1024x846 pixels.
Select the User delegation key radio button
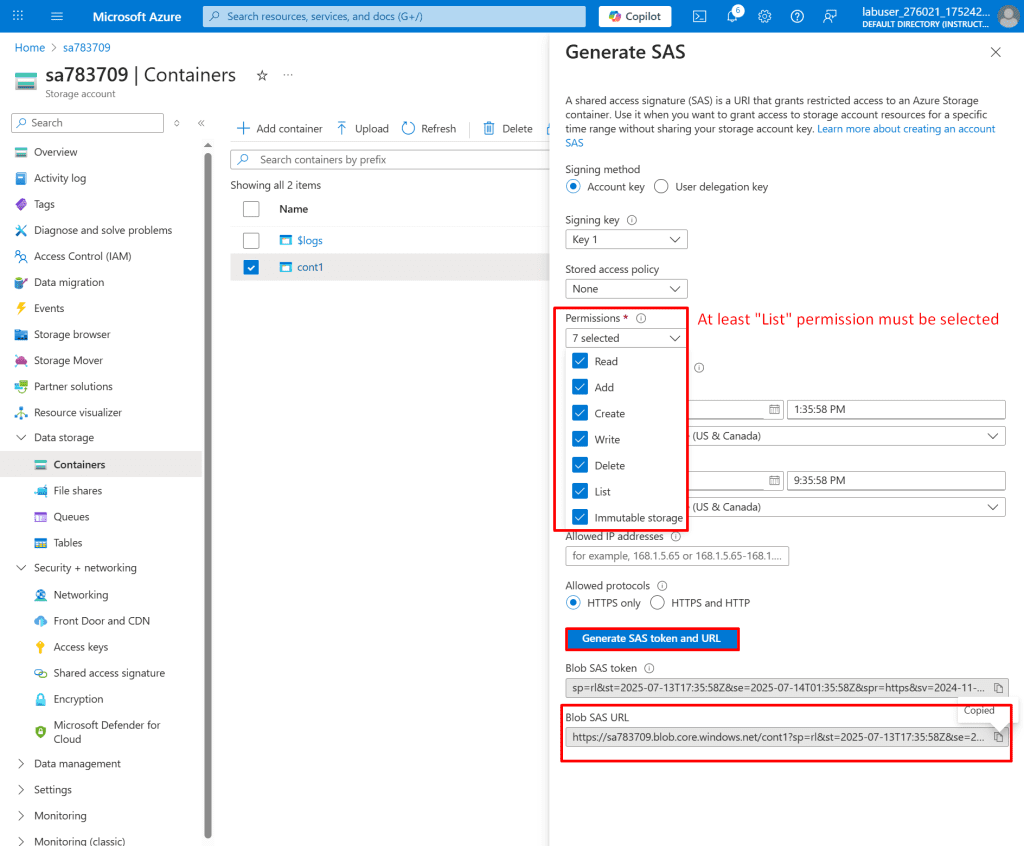tap(661, 187)
